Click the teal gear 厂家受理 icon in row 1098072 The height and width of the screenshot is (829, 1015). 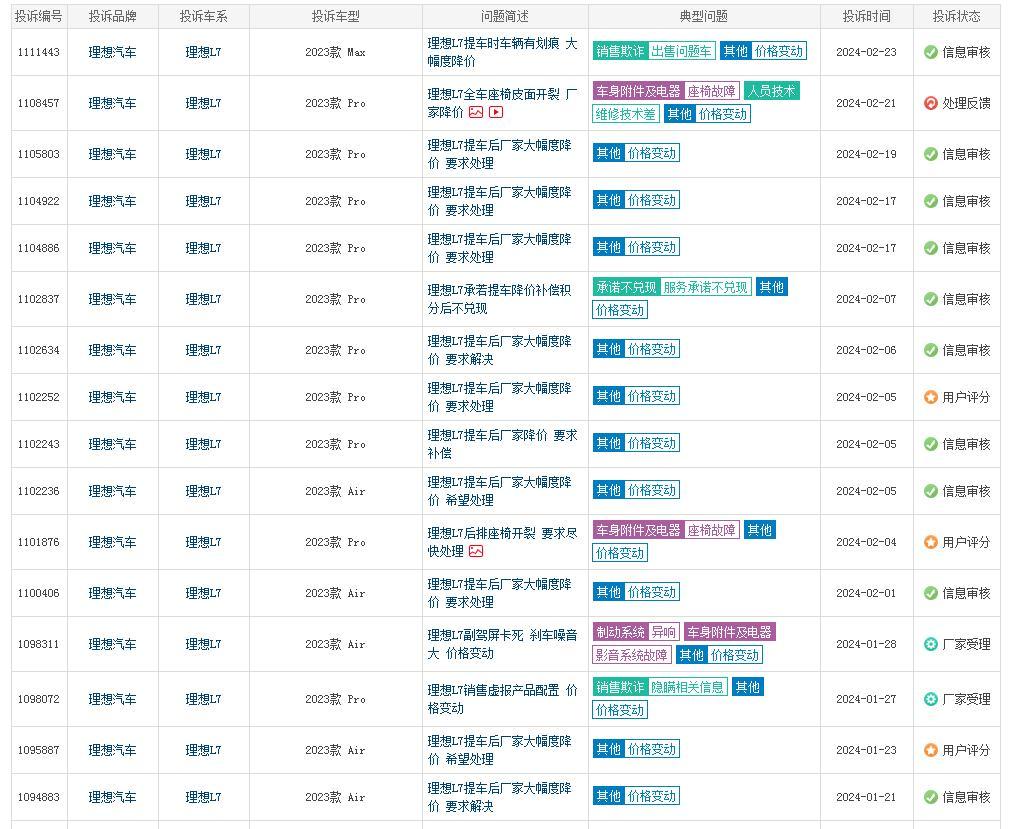931,699
